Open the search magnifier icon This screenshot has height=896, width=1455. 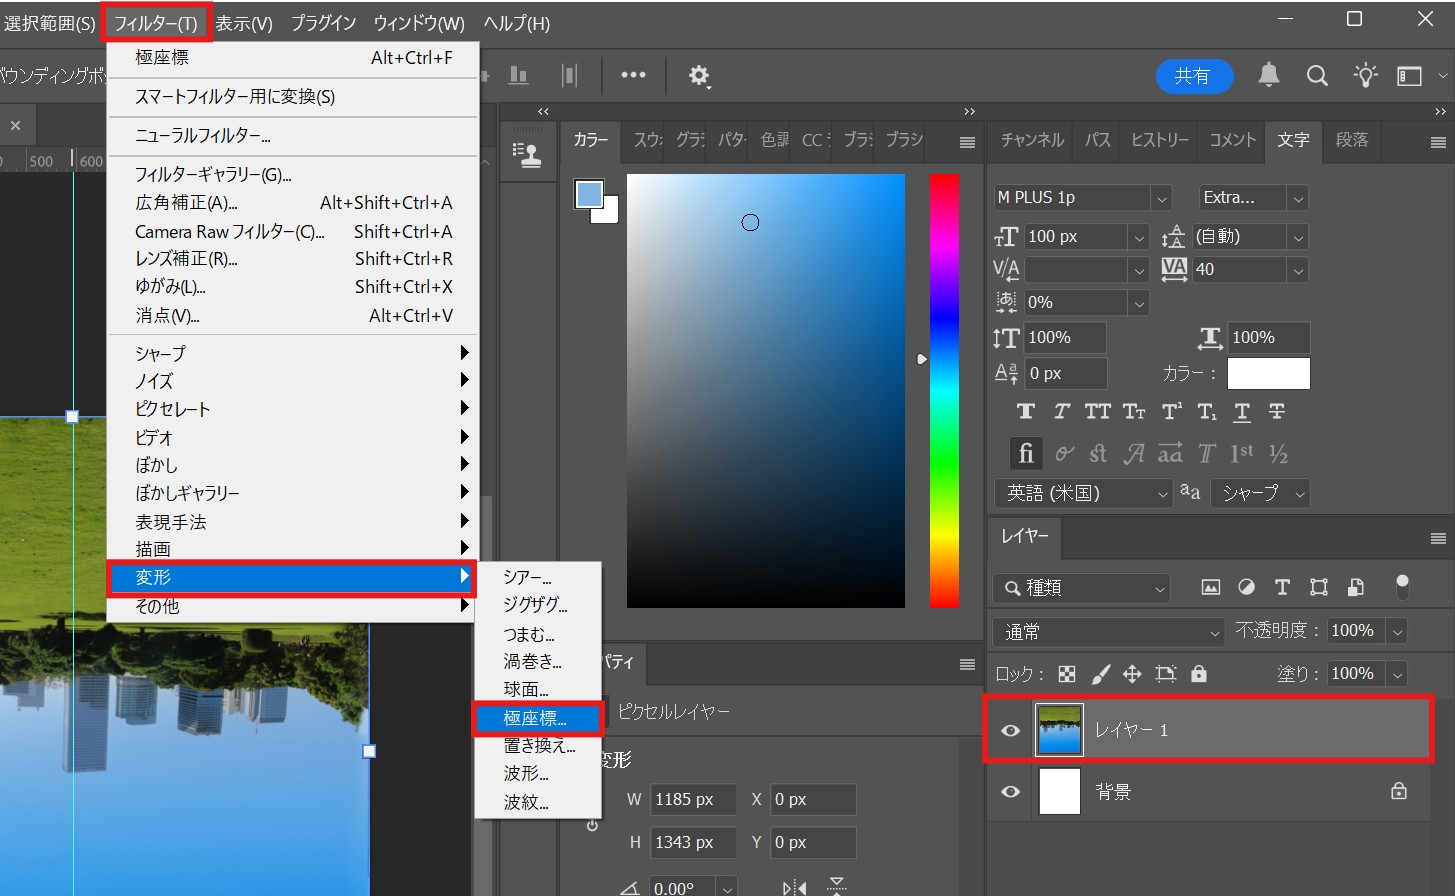(1317, 76)
